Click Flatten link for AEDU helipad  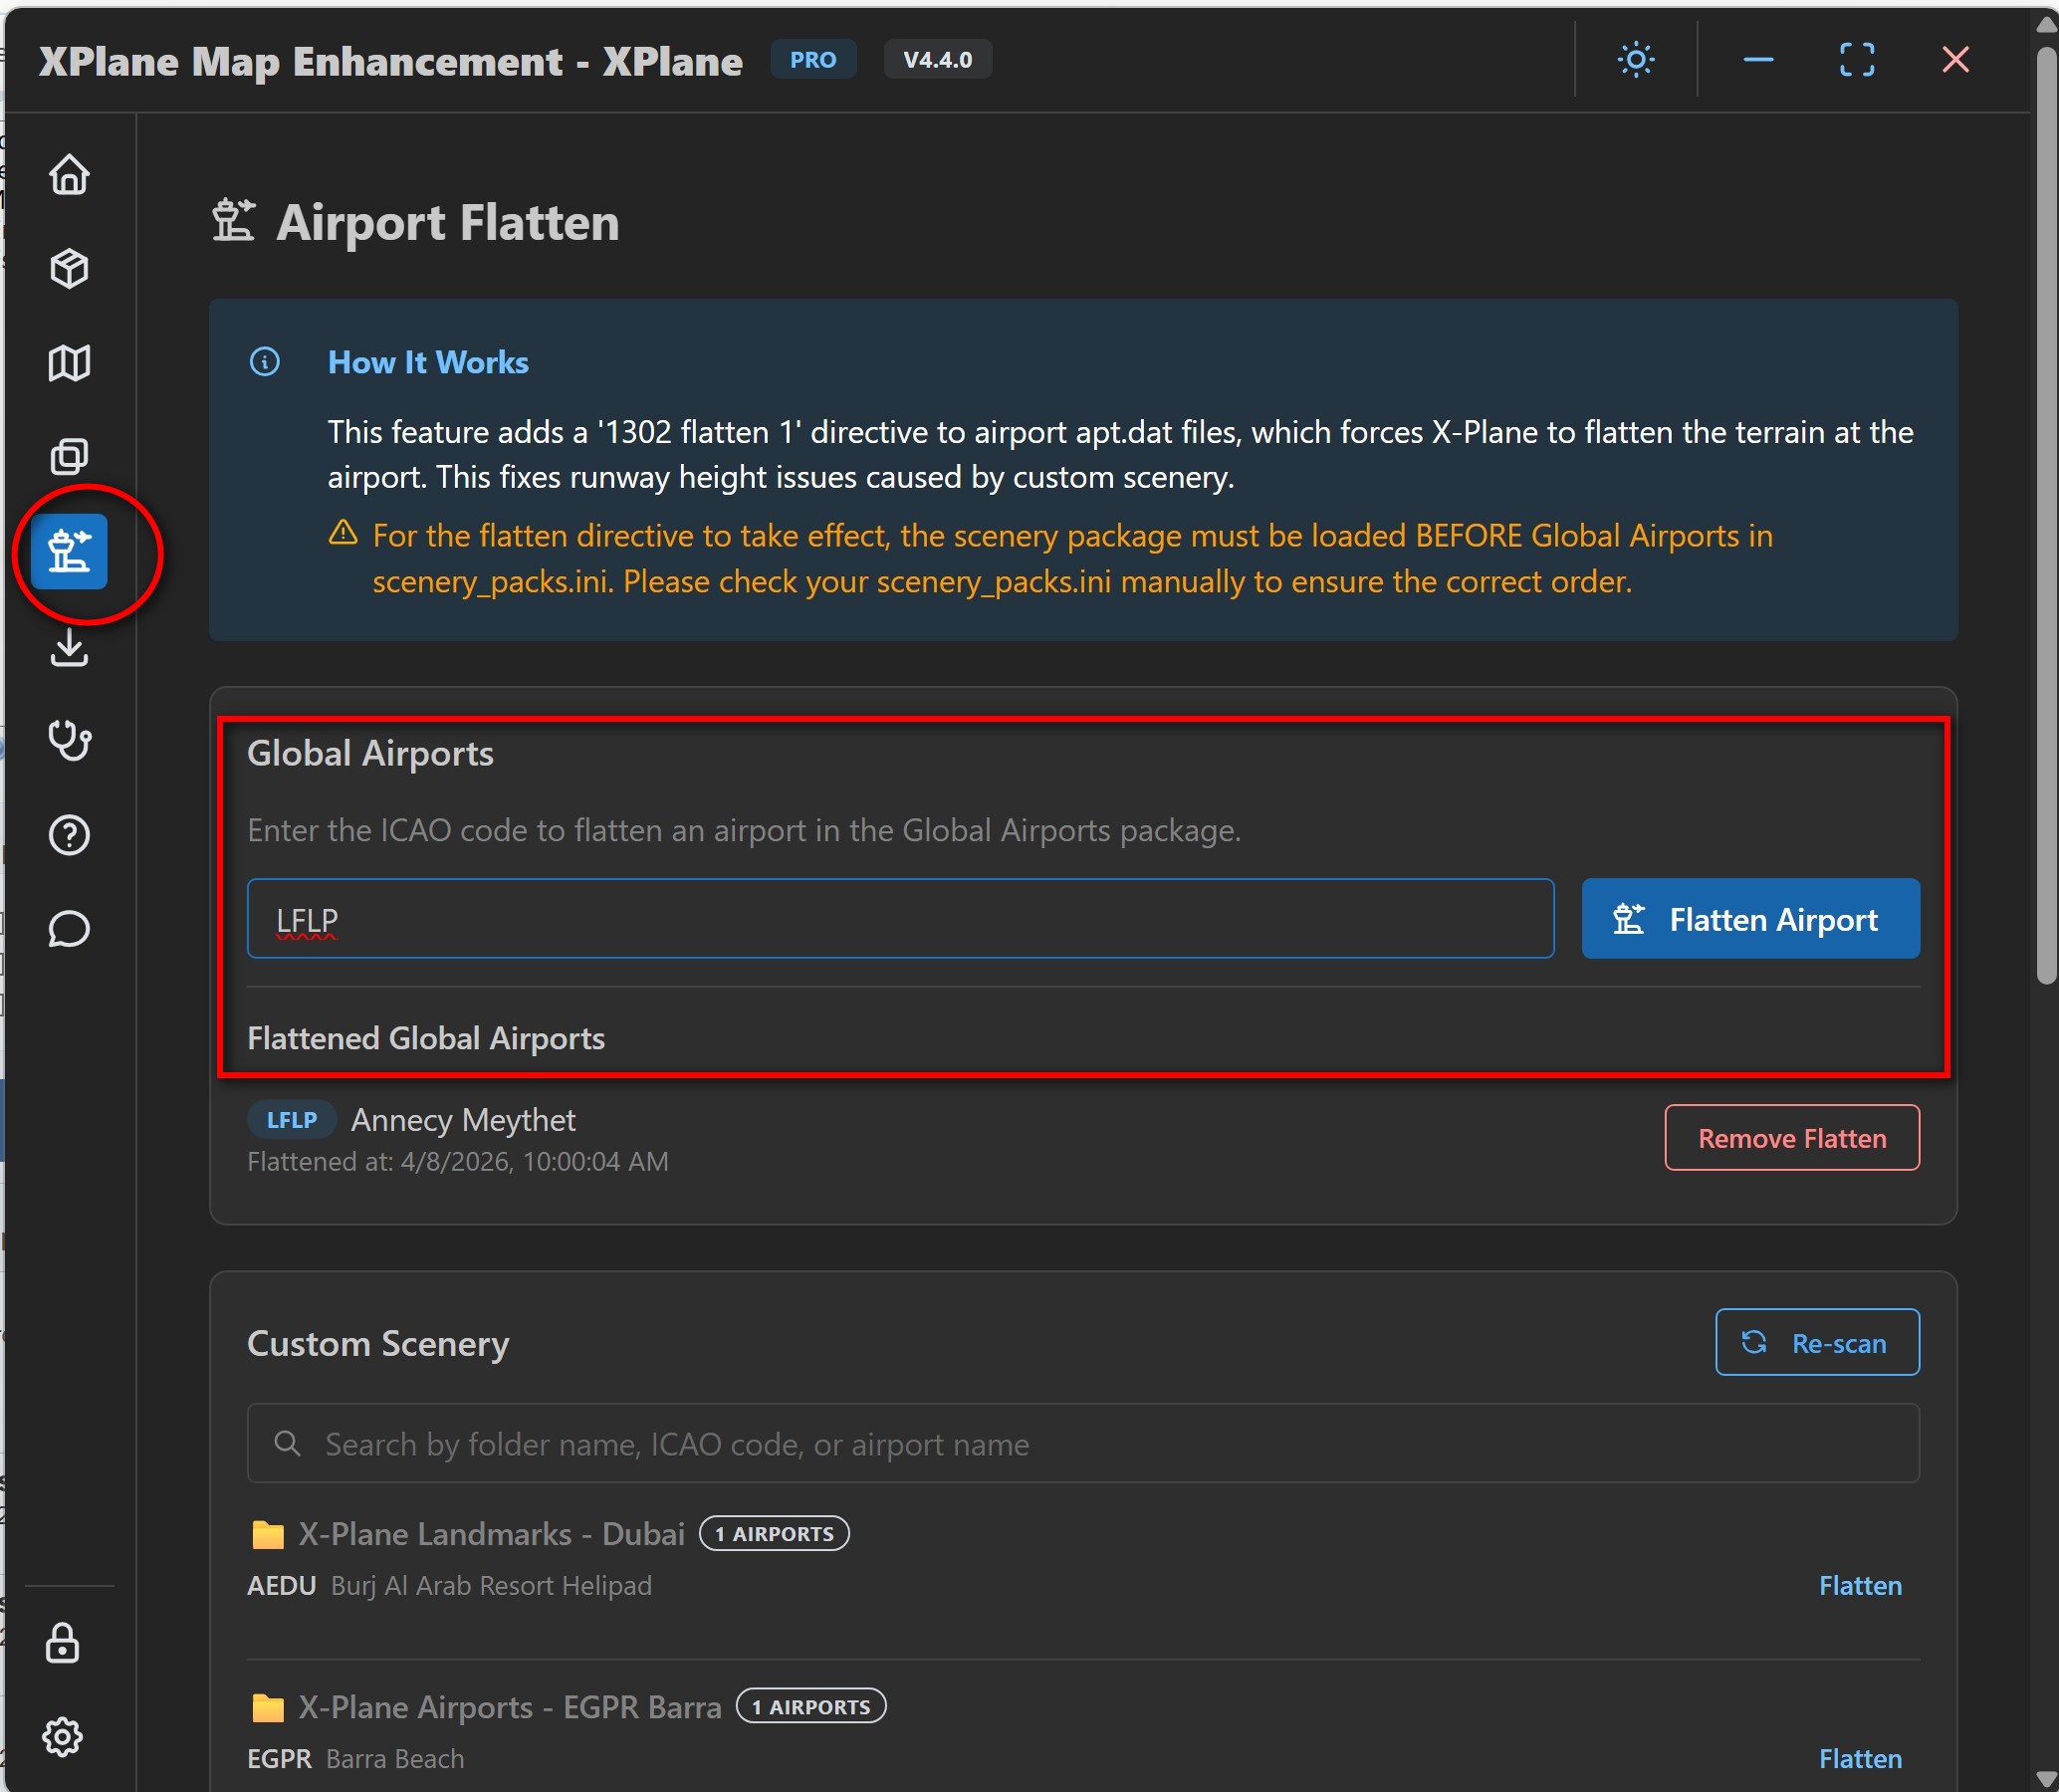[x=1859, y=1585]
